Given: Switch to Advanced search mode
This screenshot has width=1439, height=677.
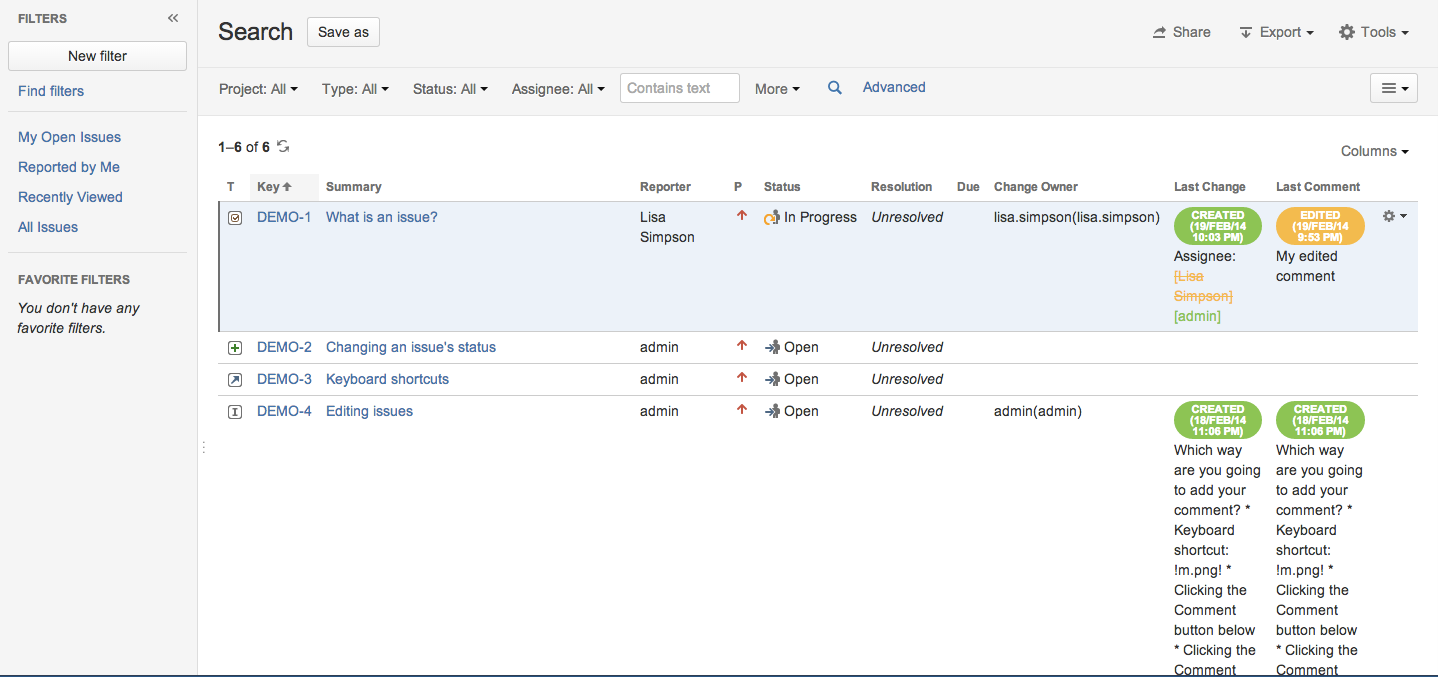Looking at the screenshot, I should click(894, 87).
